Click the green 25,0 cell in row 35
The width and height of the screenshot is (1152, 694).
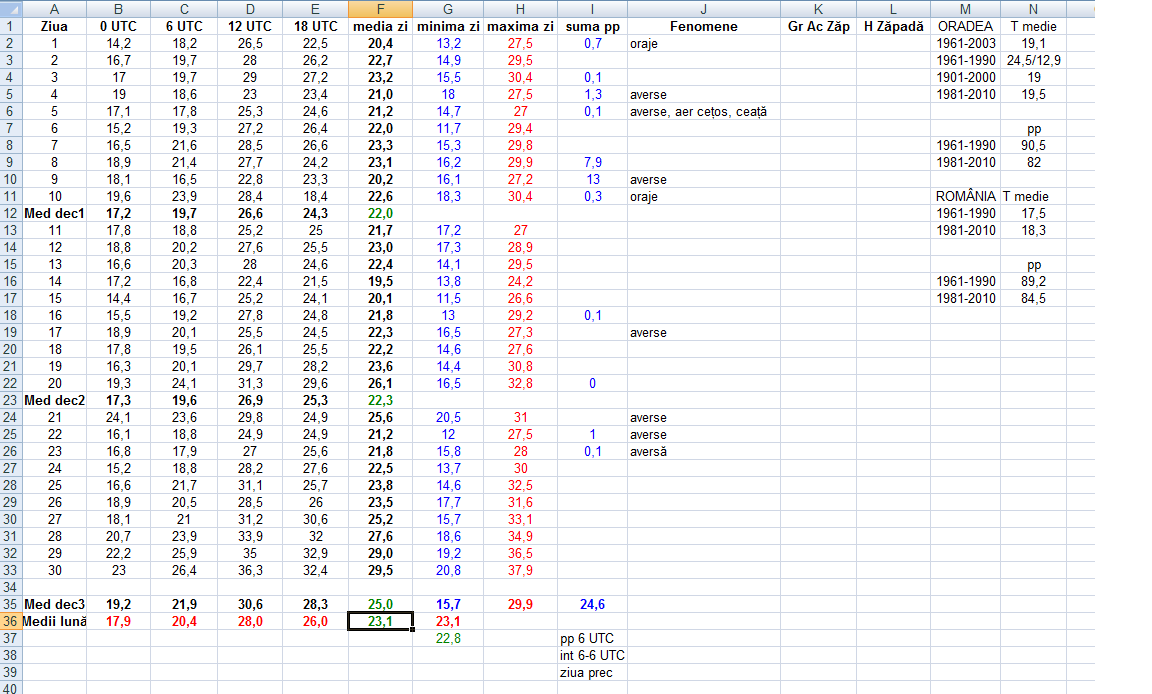coord(380,604)
